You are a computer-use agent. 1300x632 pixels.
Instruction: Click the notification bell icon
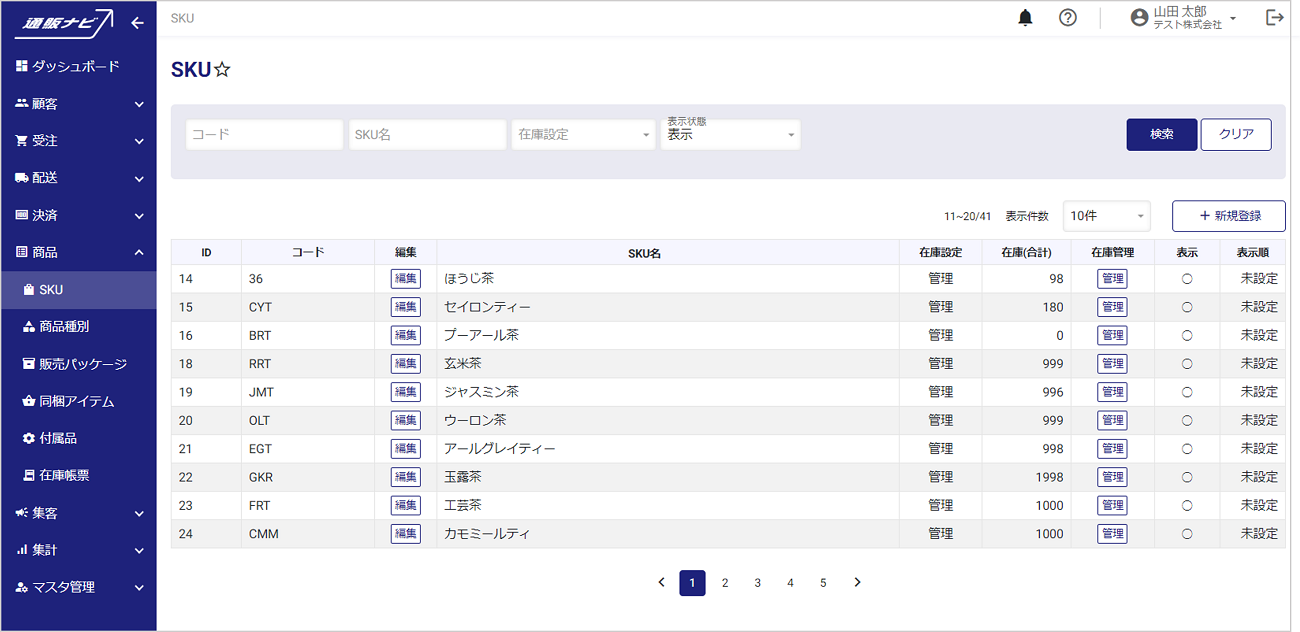[x=1025, y=18]
